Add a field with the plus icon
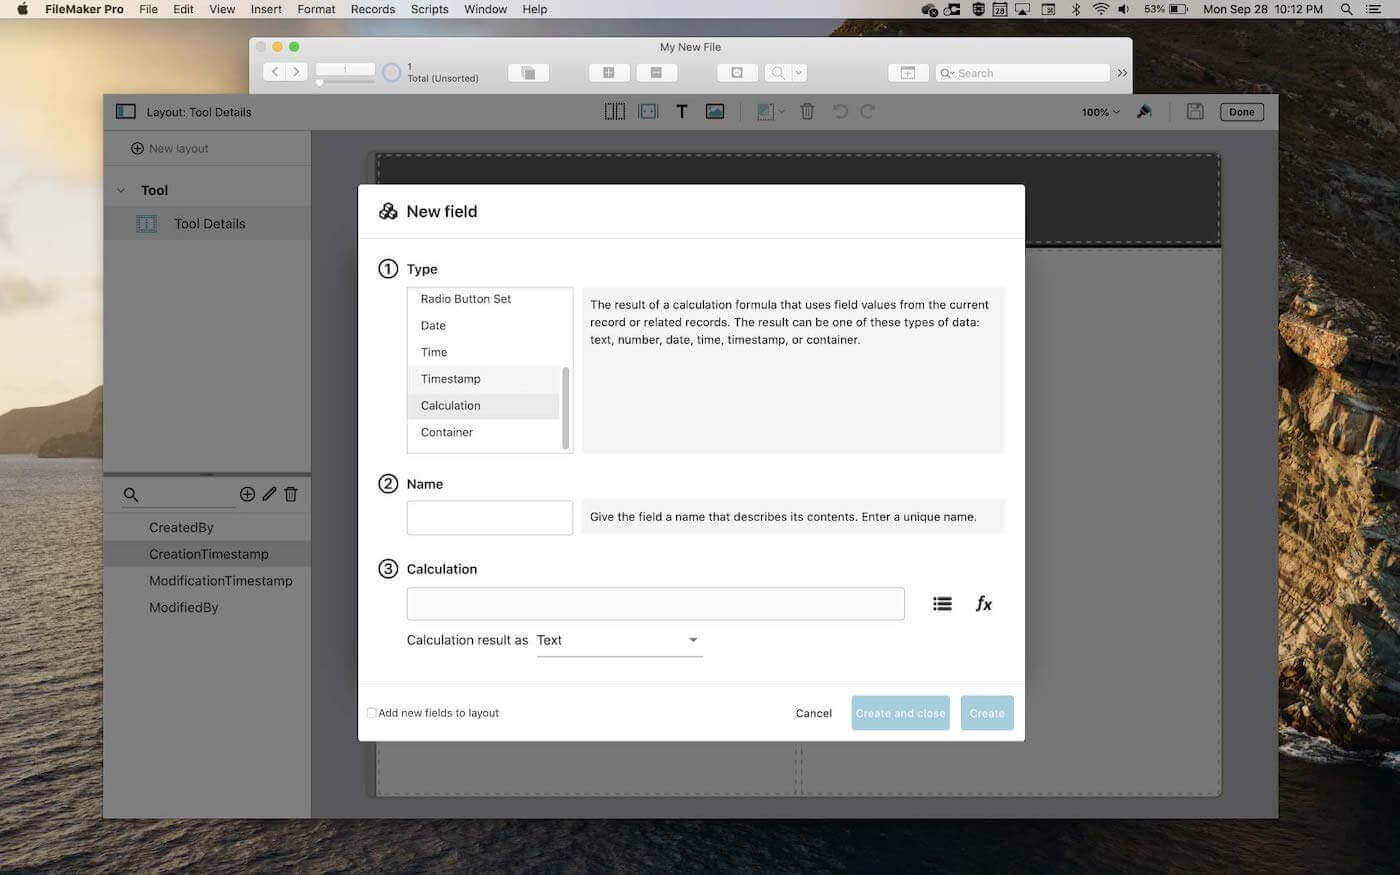1400x875 pixels. pos(247,494)
